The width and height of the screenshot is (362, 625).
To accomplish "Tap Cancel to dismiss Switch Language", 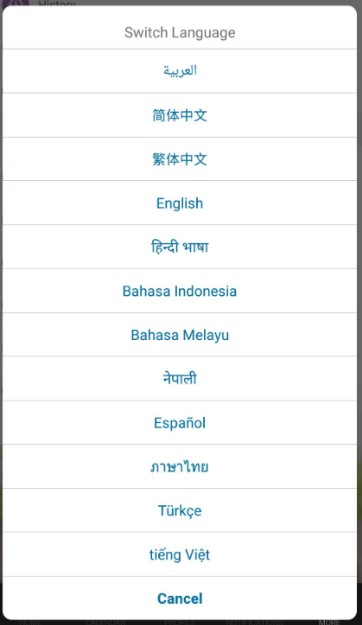I will (x=180, y=598).
